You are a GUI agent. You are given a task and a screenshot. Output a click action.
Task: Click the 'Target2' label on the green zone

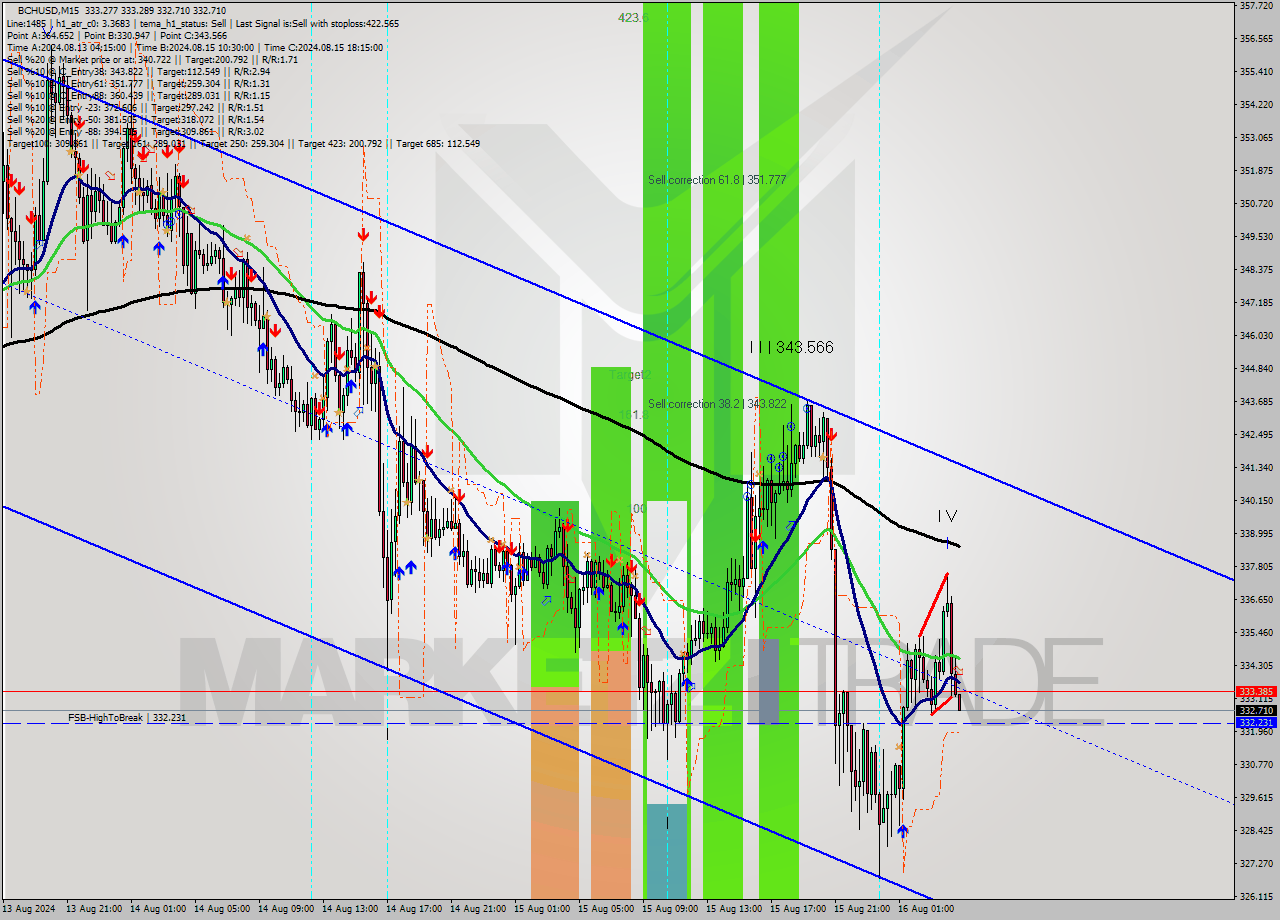coord(630,375)
